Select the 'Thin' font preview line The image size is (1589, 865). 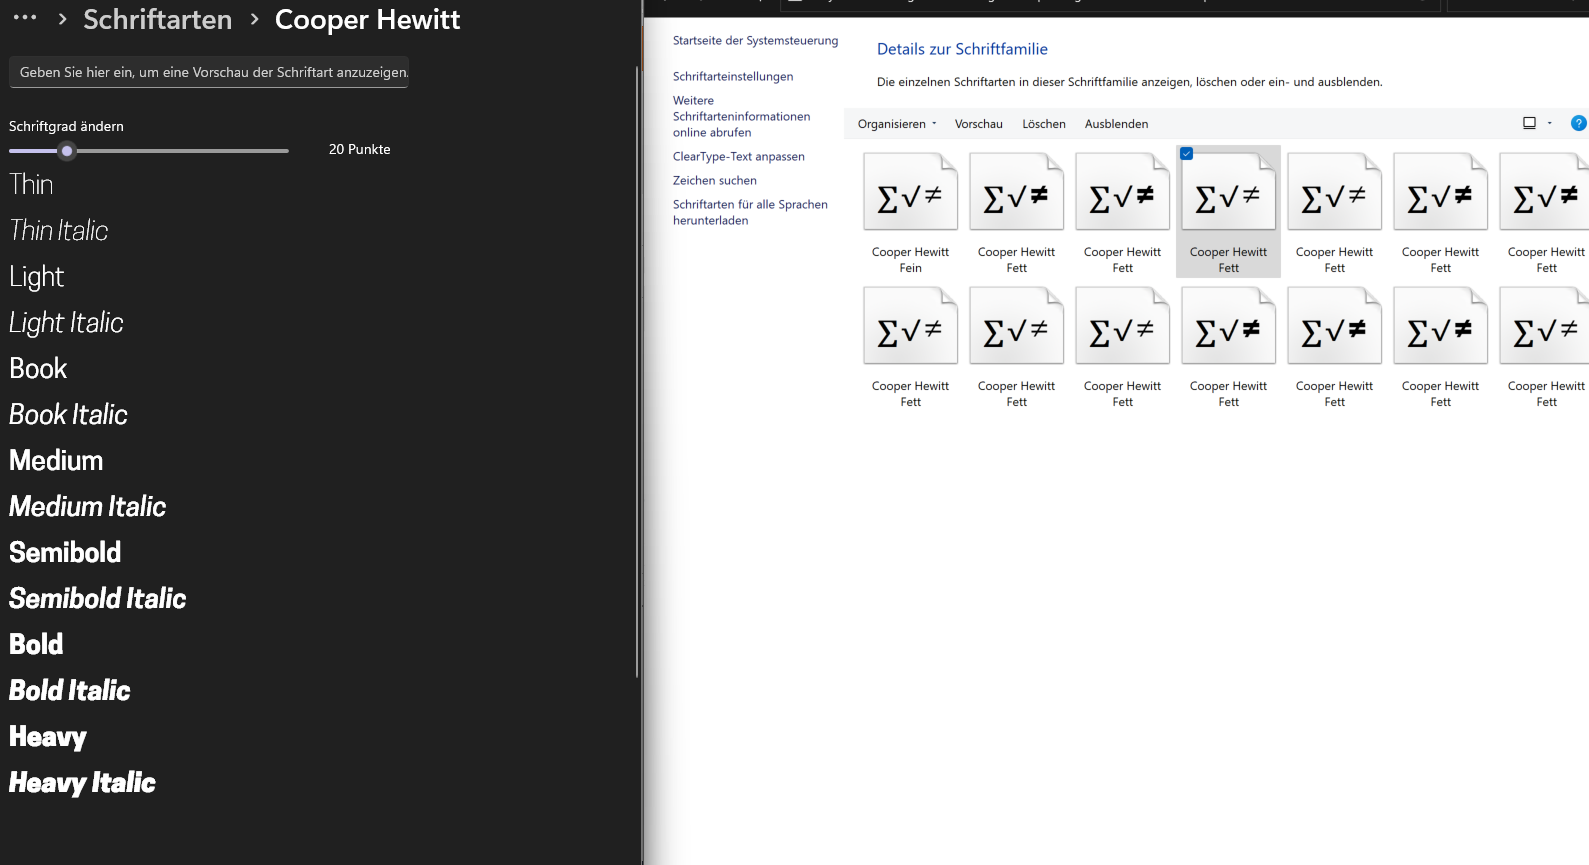pyautogui.click(x=31, y=184)
